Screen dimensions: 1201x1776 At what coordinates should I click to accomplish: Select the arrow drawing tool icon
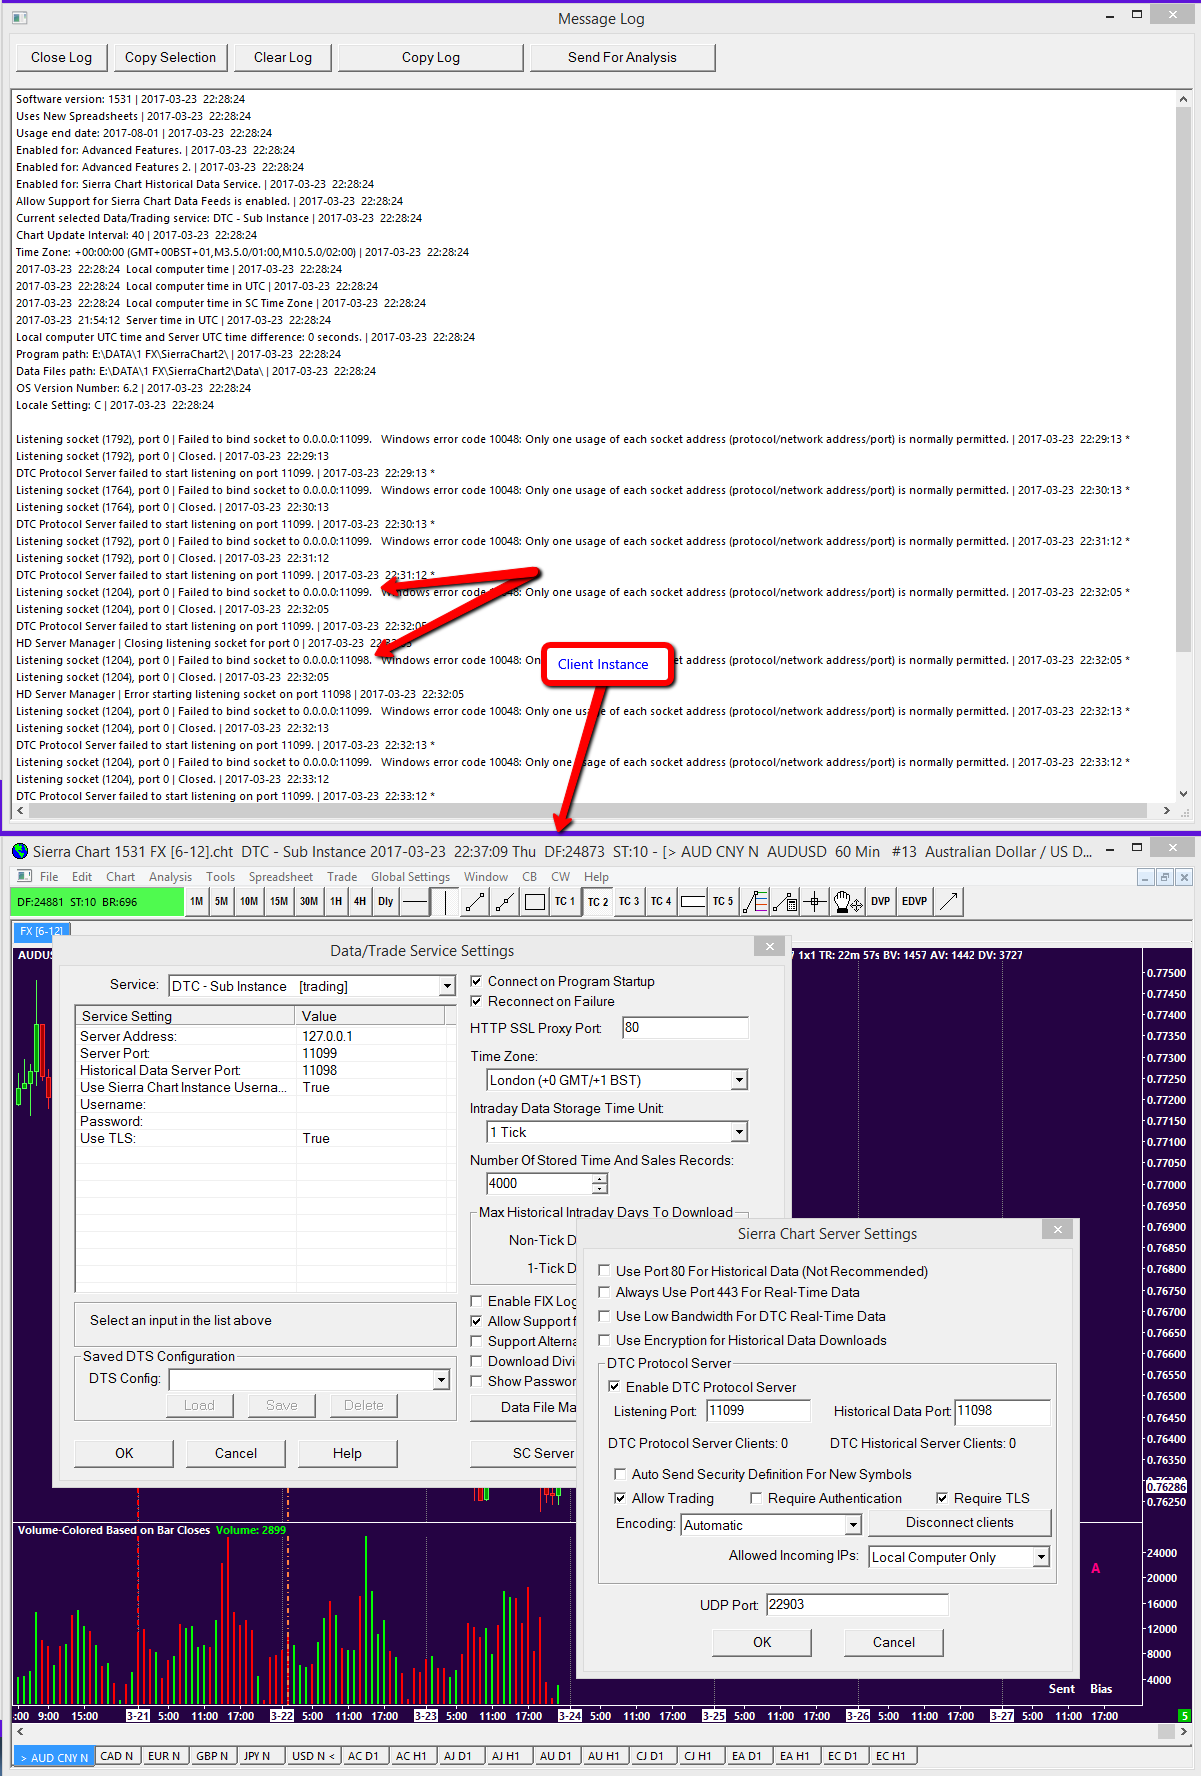tap(949, 901)
